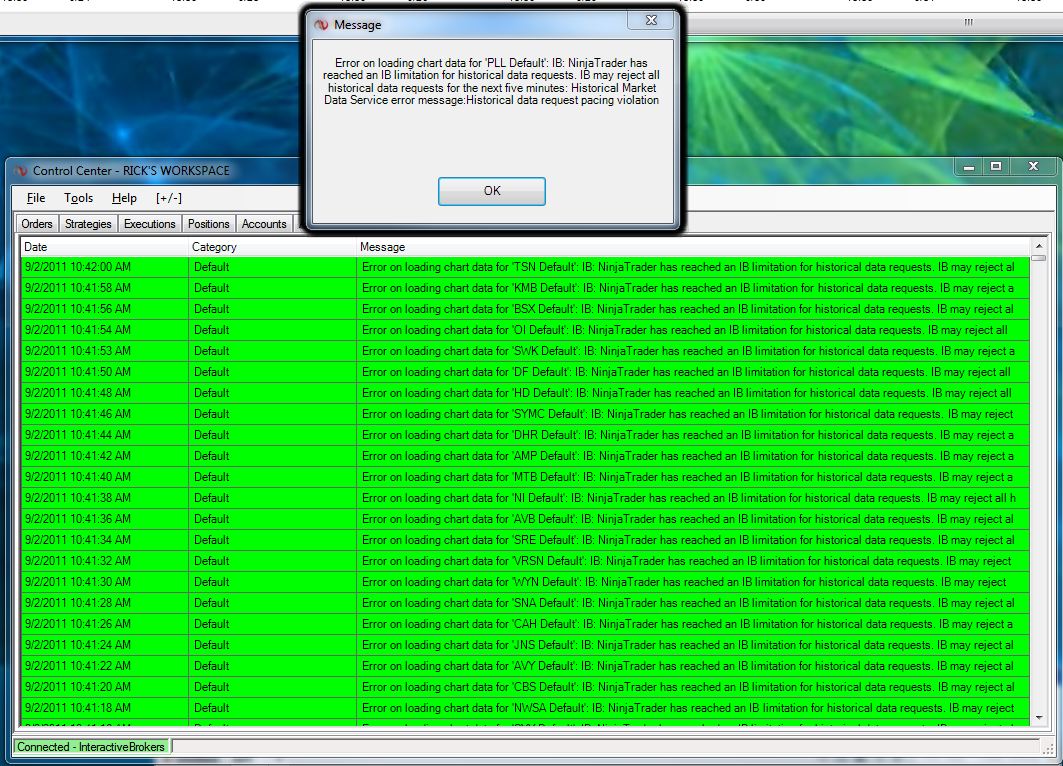The image size is (1063, 766).
Task: Select the log row for 'SWK Default'
Action: (525, 351)
